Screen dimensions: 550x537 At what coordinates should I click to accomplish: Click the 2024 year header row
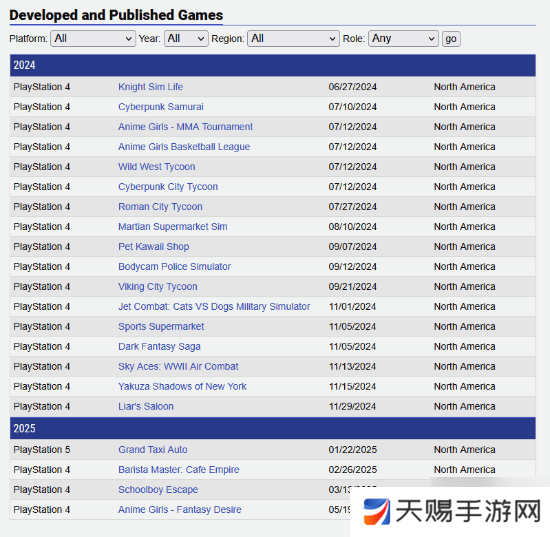click(x=273, y=65)
